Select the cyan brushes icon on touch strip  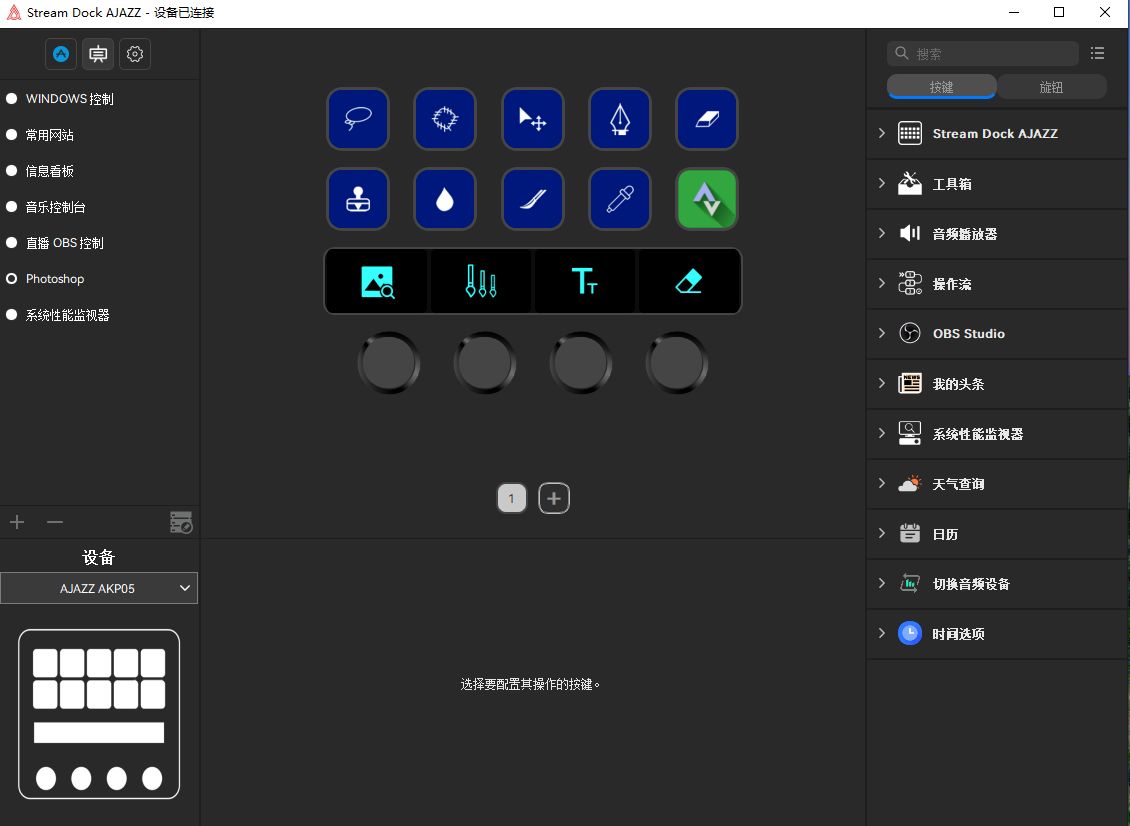tap(481, 281)
